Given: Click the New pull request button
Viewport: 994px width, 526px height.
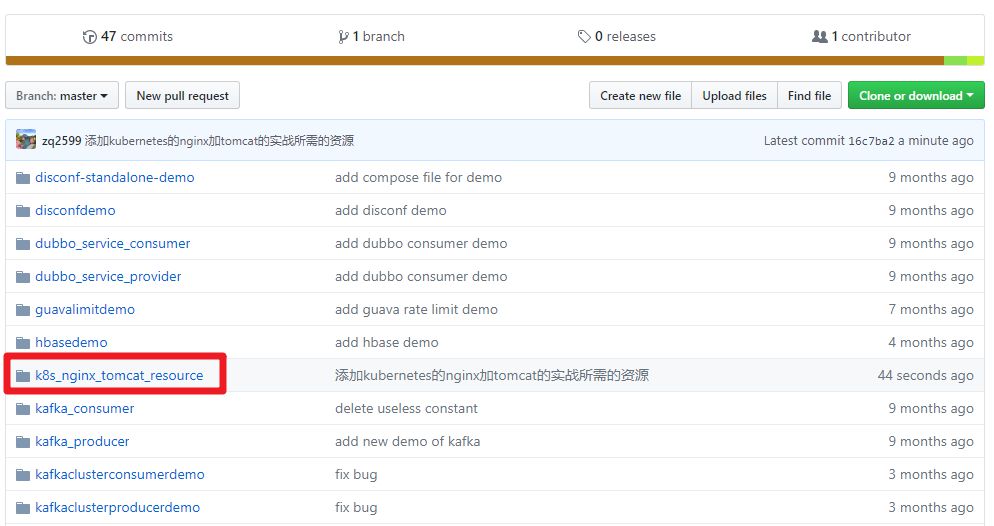Looking at the screenshot, I should (183, 96).
